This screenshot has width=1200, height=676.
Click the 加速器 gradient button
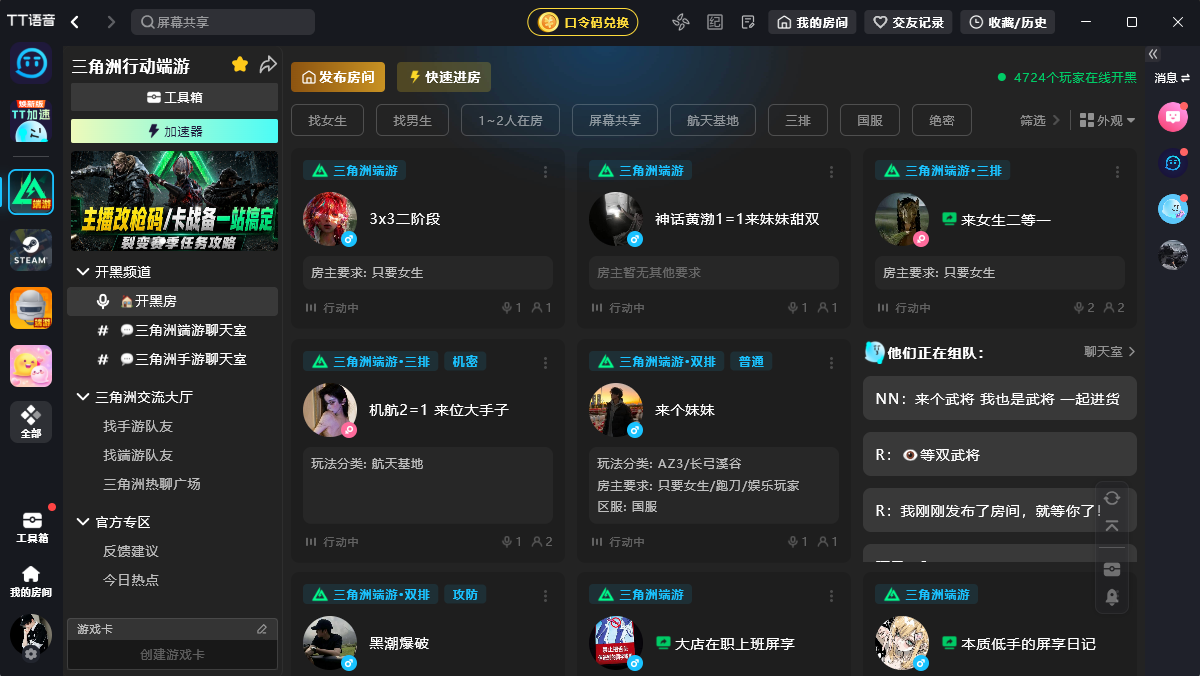click(x=174, y=131)
